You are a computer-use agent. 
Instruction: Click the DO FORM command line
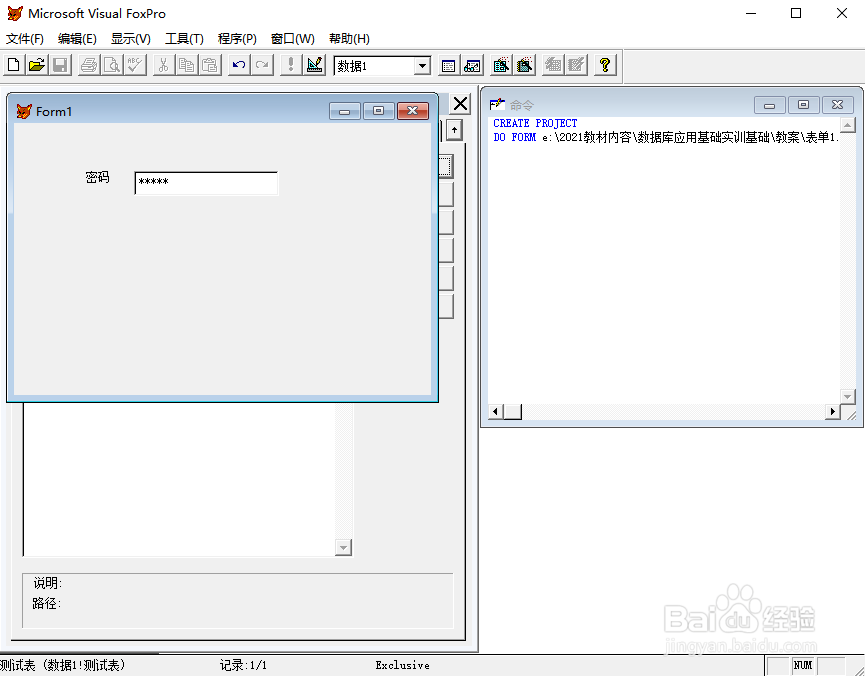click(x=666, y=137)
